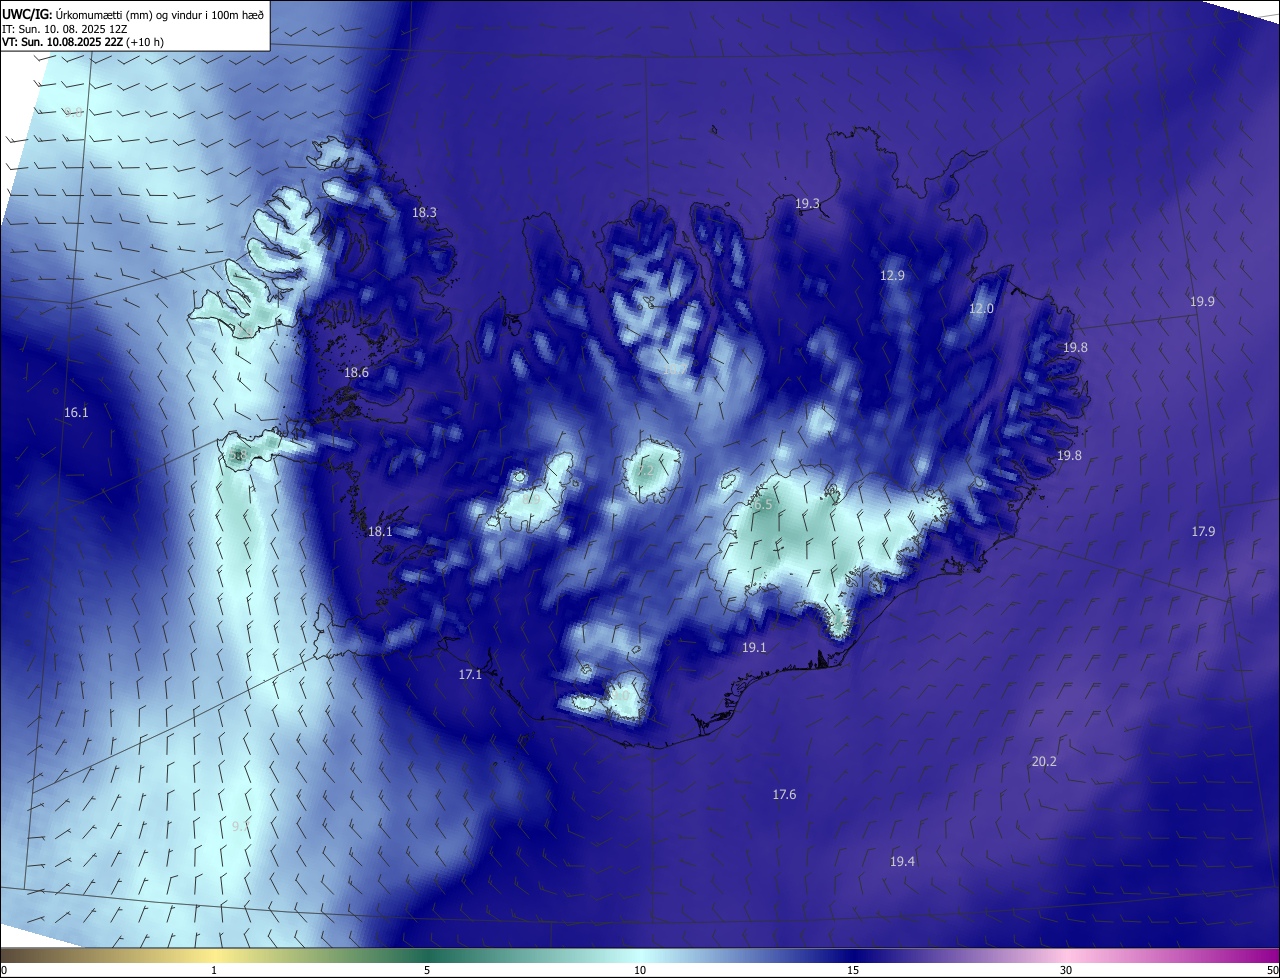Click the 17.9 value on the map

pos(1203,532)
